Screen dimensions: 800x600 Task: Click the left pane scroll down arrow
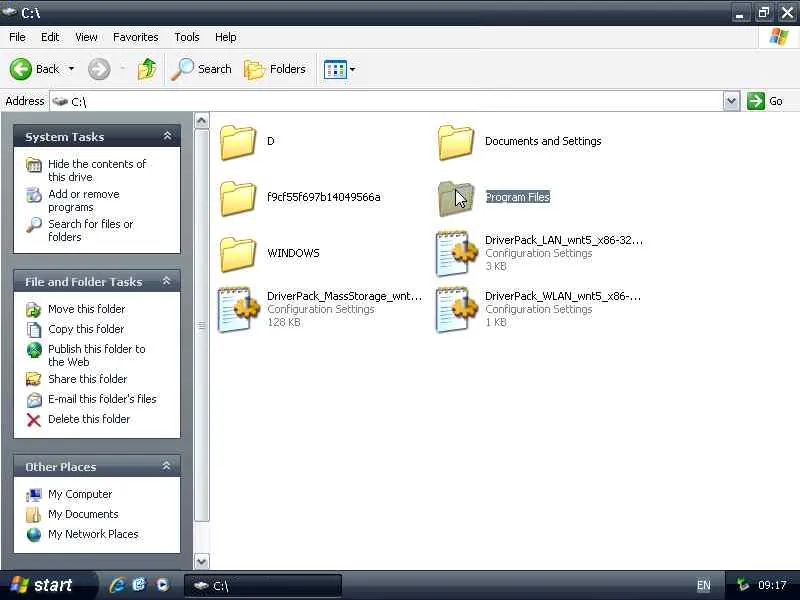pos(202,561)
